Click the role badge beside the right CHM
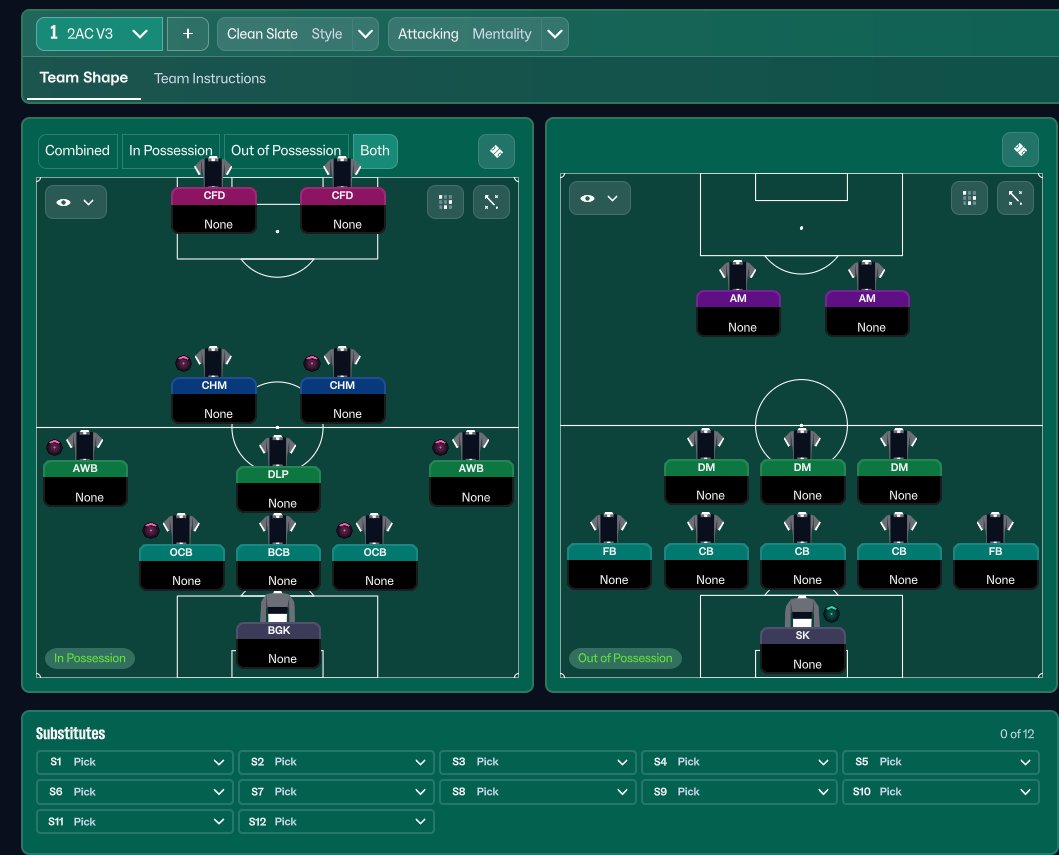The height and width of the screenshot is (855, 1059). click(311, 363)
